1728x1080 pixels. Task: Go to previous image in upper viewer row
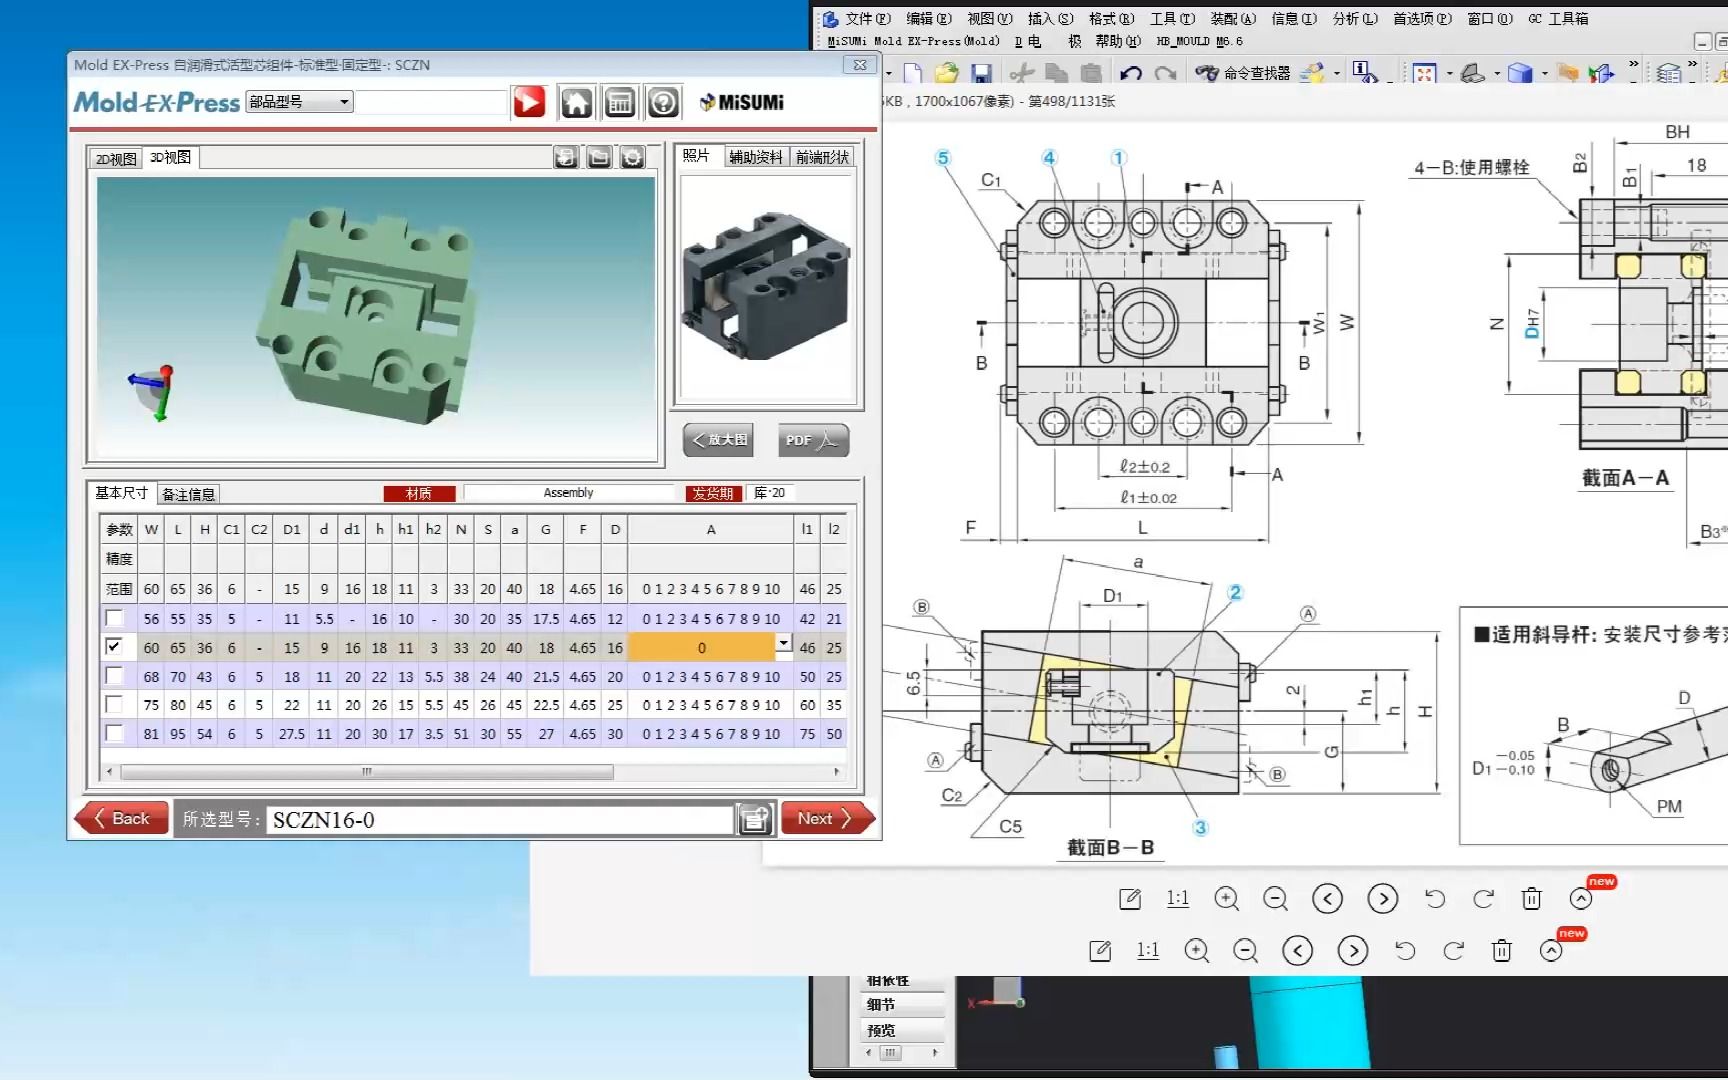1327,899
